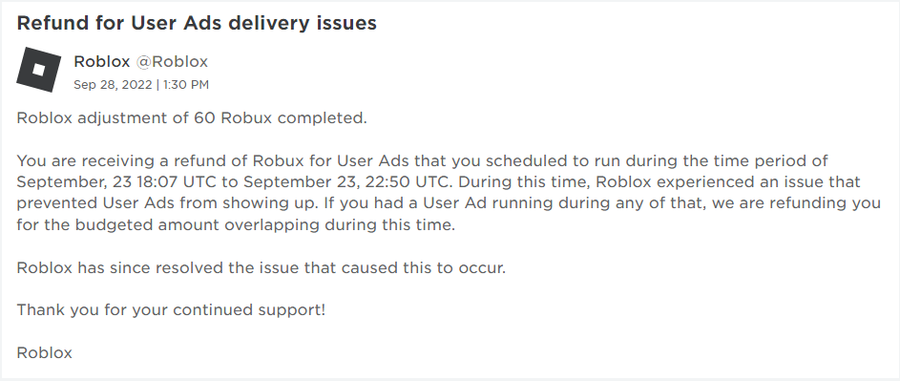The height and width of the screenshot is (381, 900).
Task: Click the September, 23 18:07 UTC text
Action: click(x=120, y=182)
